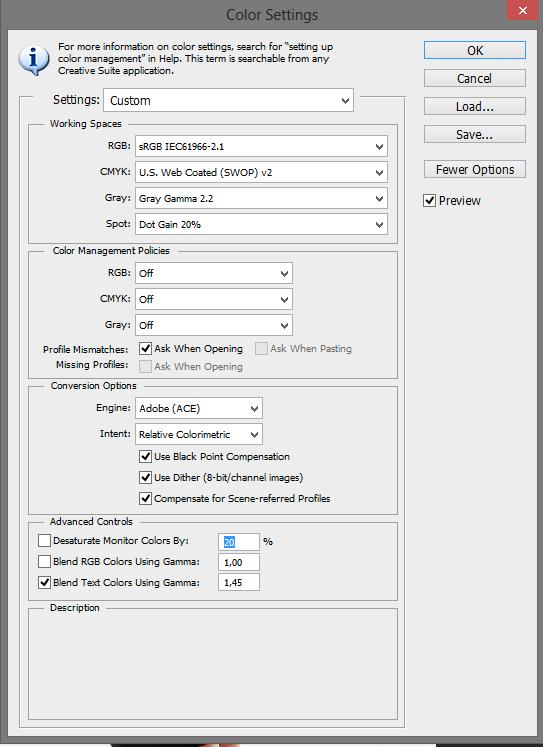Viewport: 543px width, 747px height.
Task: Select the conversion Engine dropdown
Action: pos(199,408)
